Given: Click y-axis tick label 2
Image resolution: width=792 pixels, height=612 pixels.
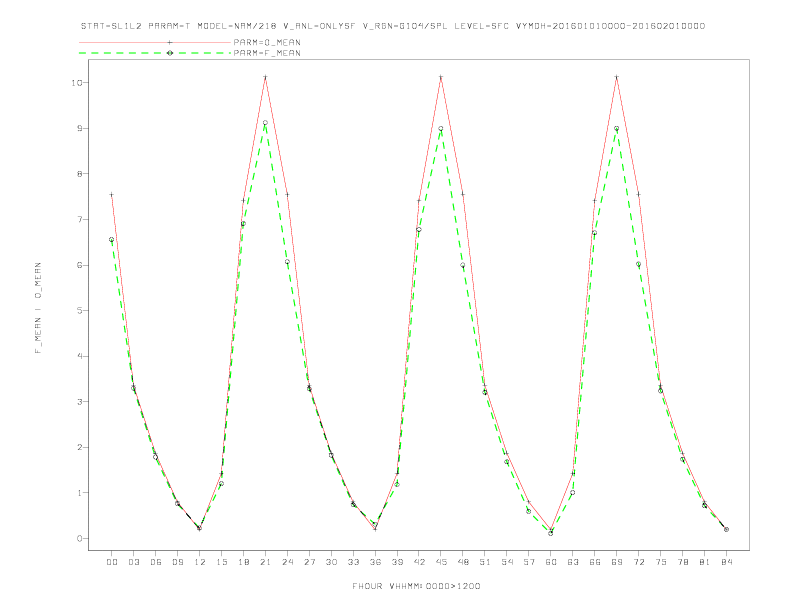Looking at the screenshot, I should click(79, 447).
